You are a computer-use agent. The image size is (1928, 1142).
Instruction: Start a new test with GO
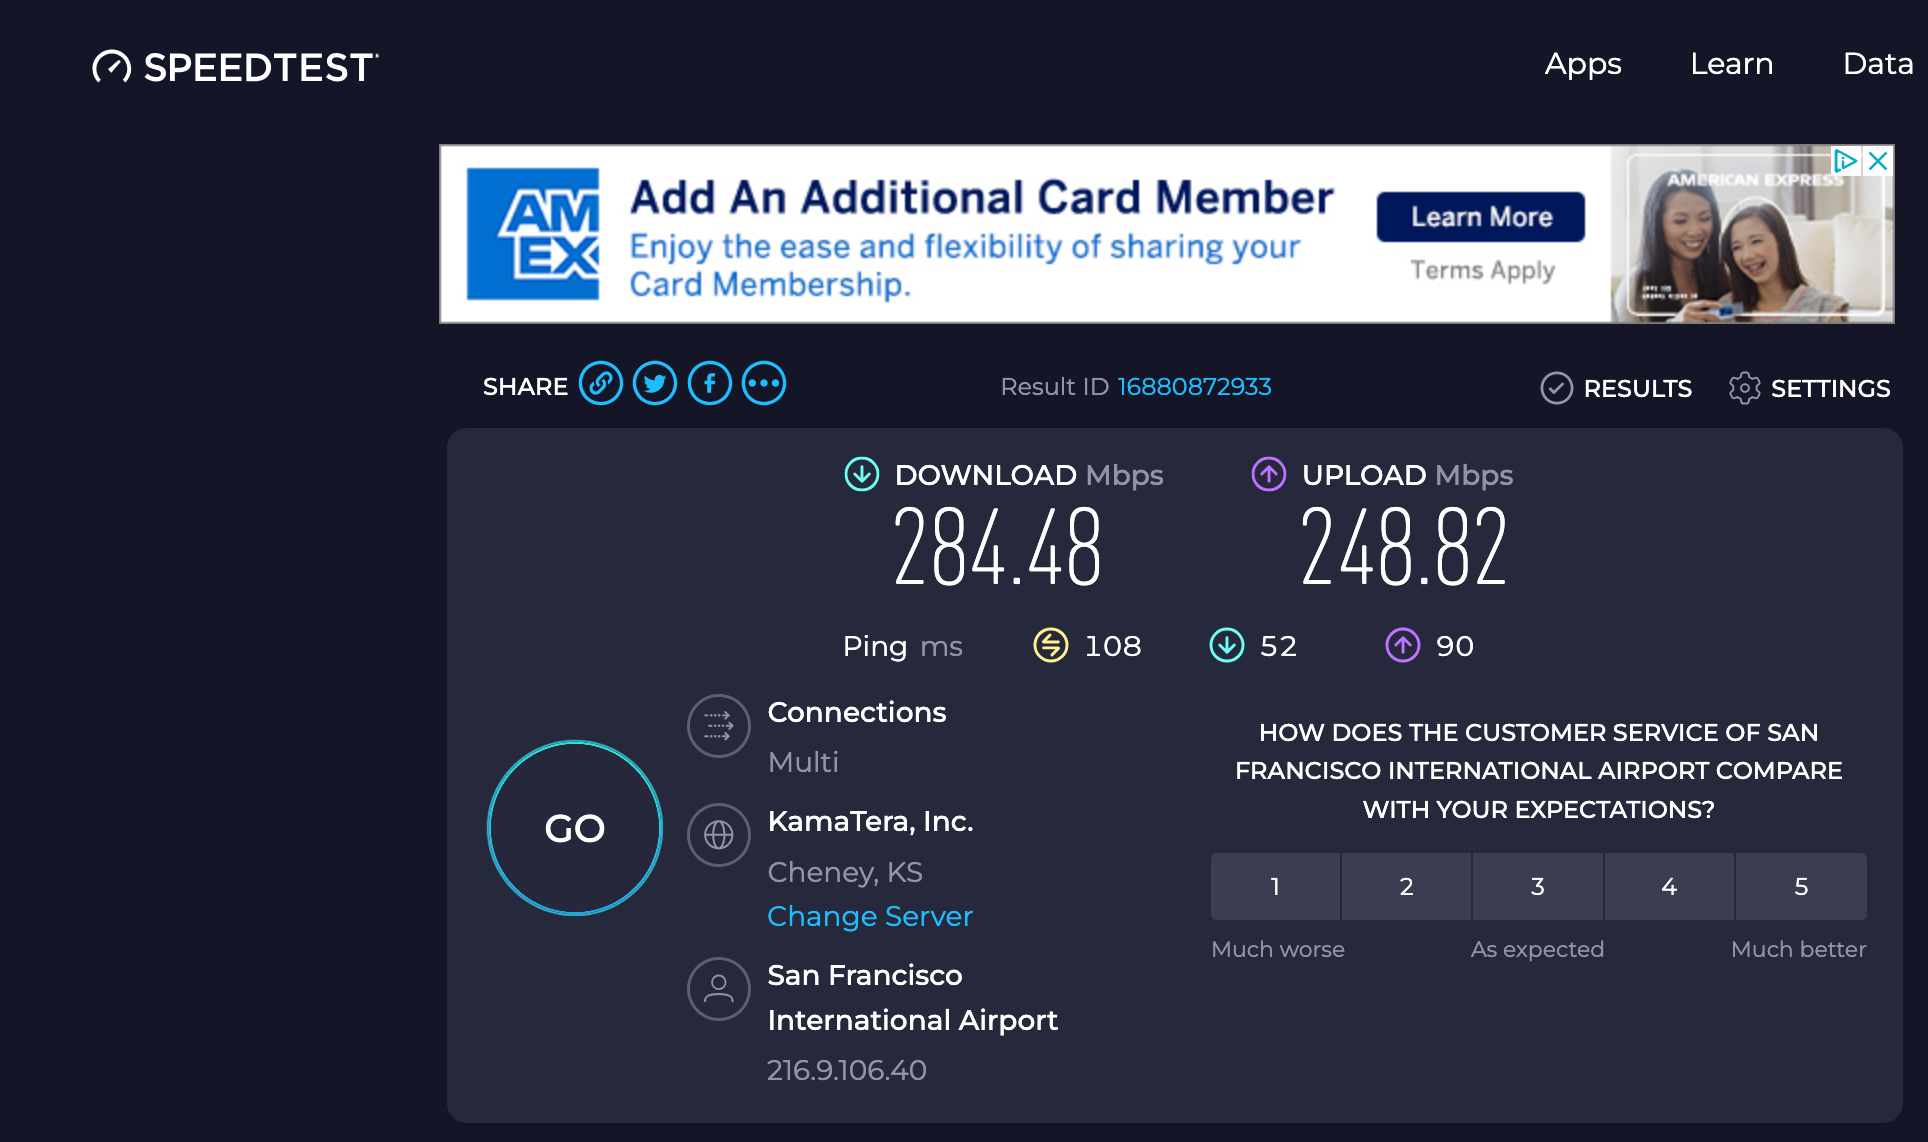coord(574,828)
